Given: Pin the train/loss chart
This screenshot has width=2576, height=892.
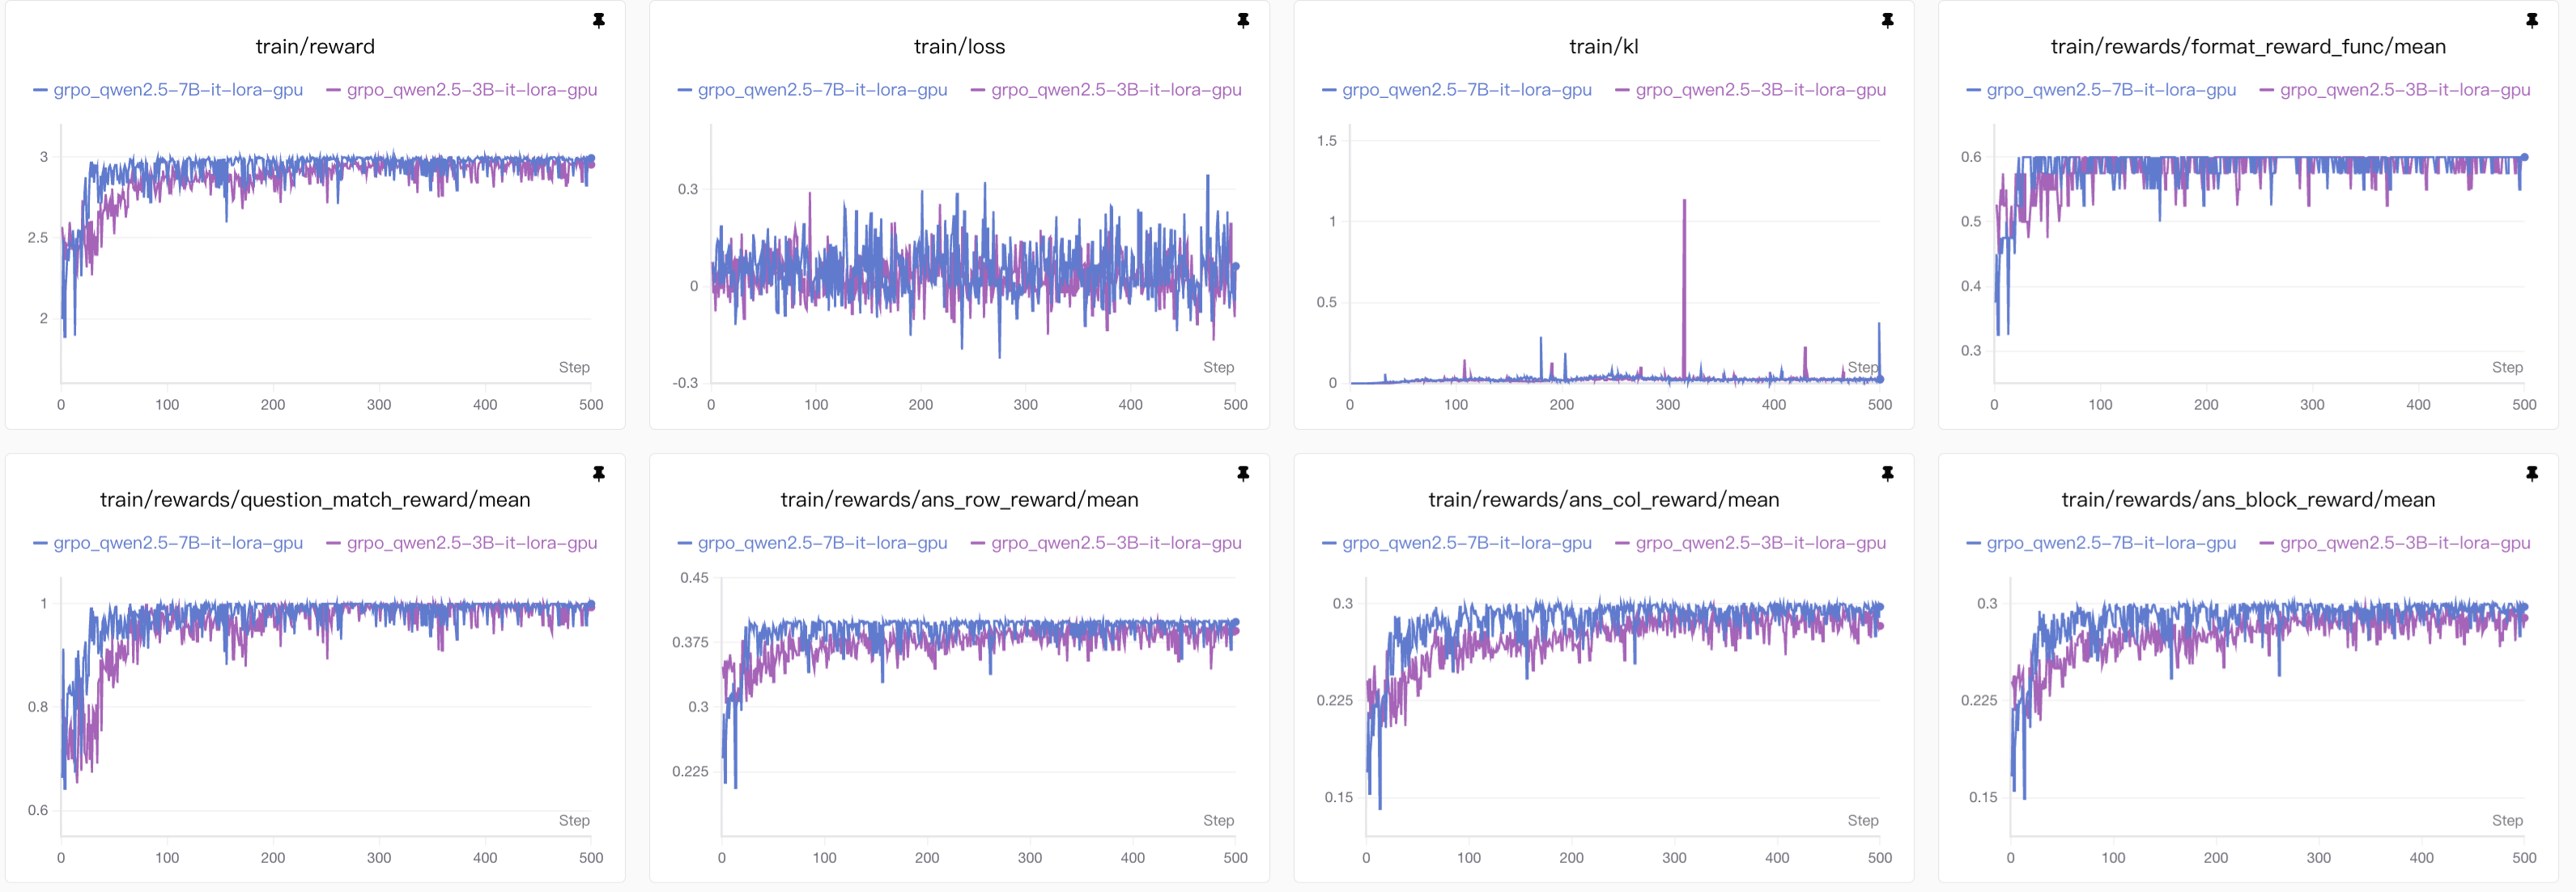Looking at the screenshot, I should tap(1243, 20).
